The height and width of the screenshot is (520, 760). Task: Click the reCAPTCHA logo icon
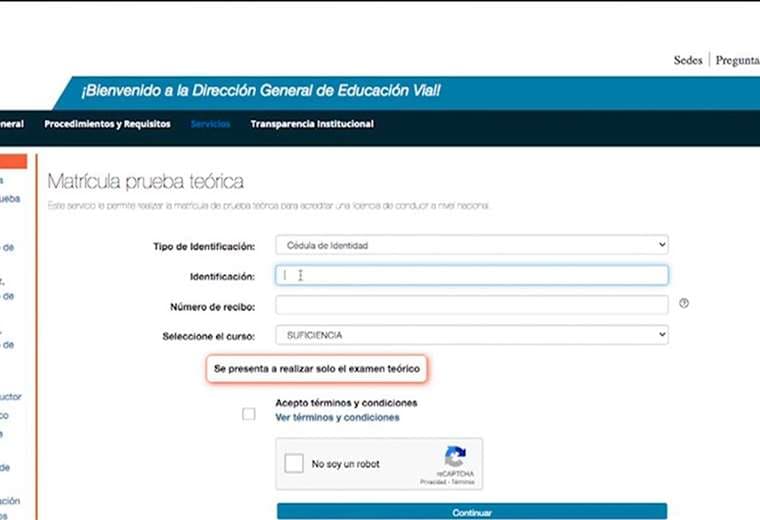click(x=455, y=457)
